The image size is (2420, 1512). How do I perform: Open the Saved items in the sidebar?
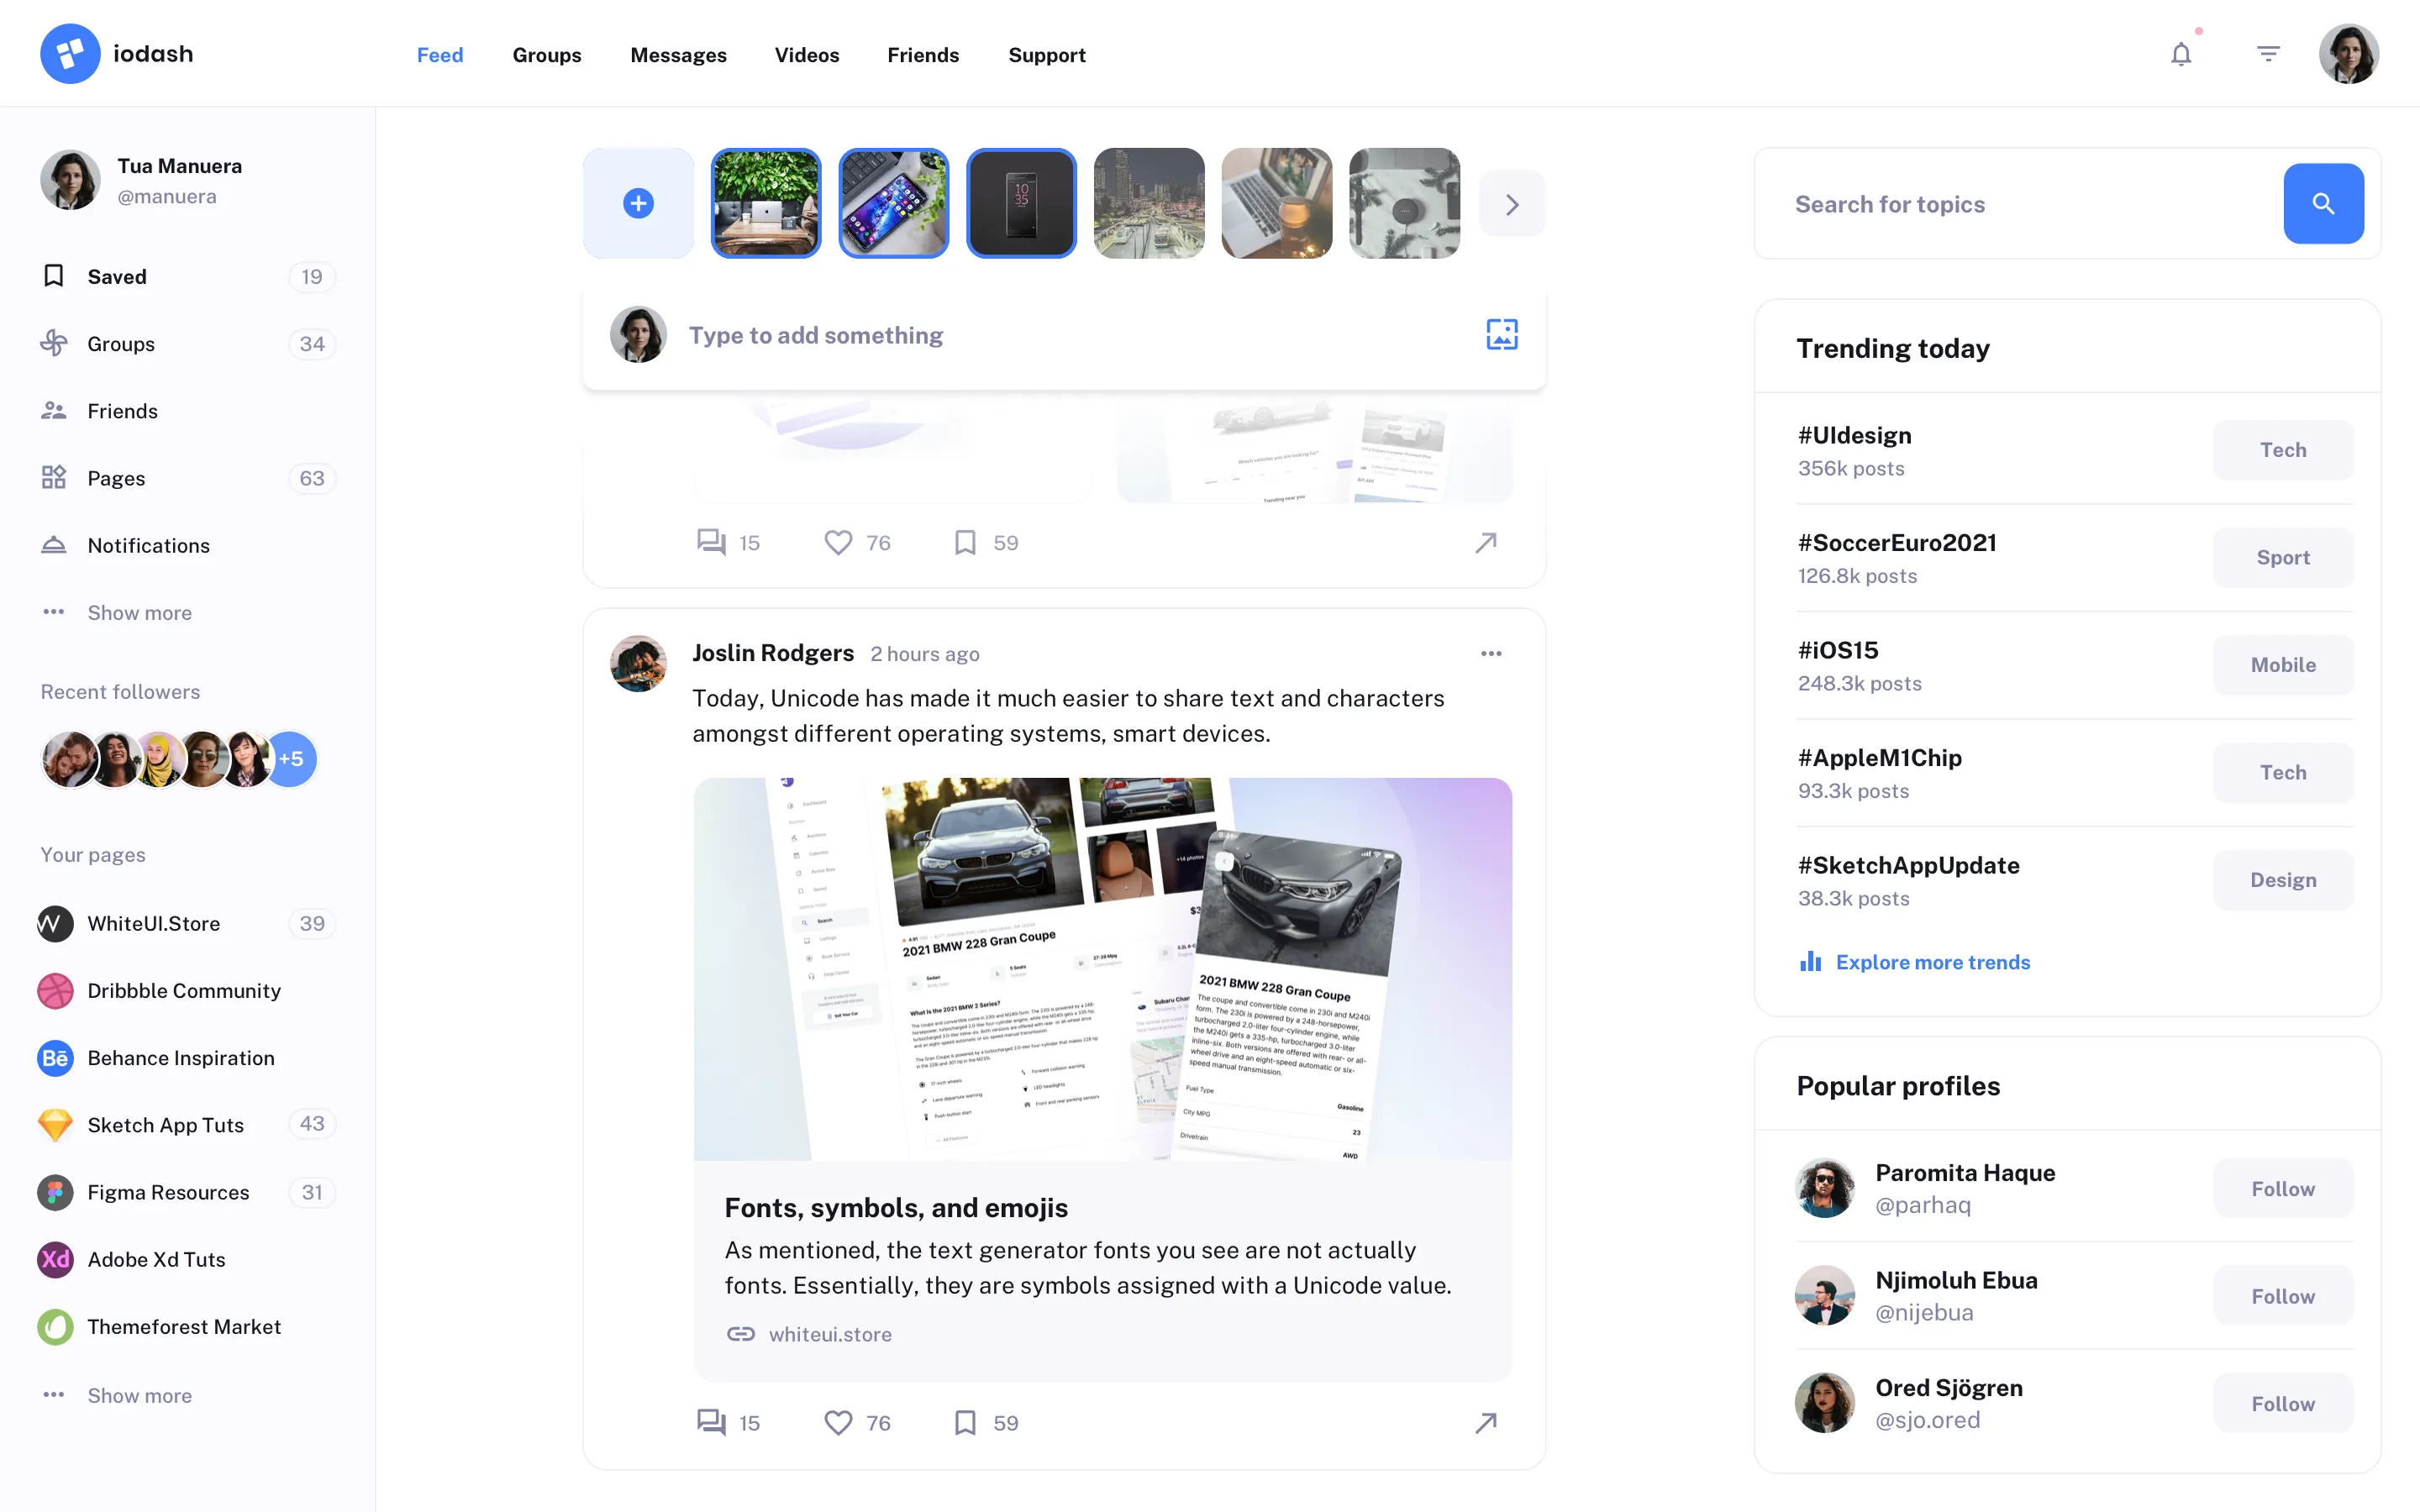pos(116,276)
